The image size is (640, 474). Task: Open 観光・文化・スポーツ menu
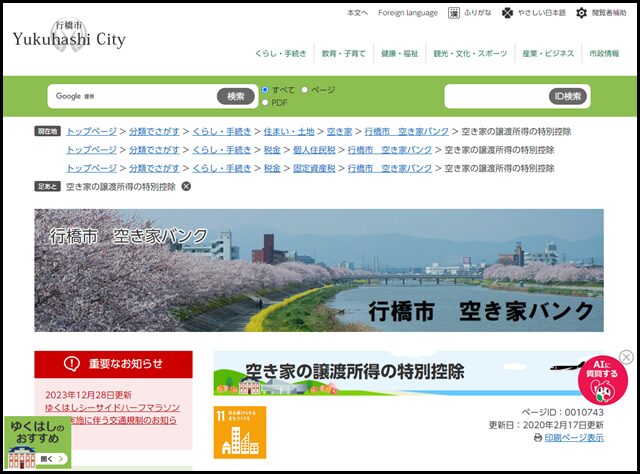click(470, 53)
